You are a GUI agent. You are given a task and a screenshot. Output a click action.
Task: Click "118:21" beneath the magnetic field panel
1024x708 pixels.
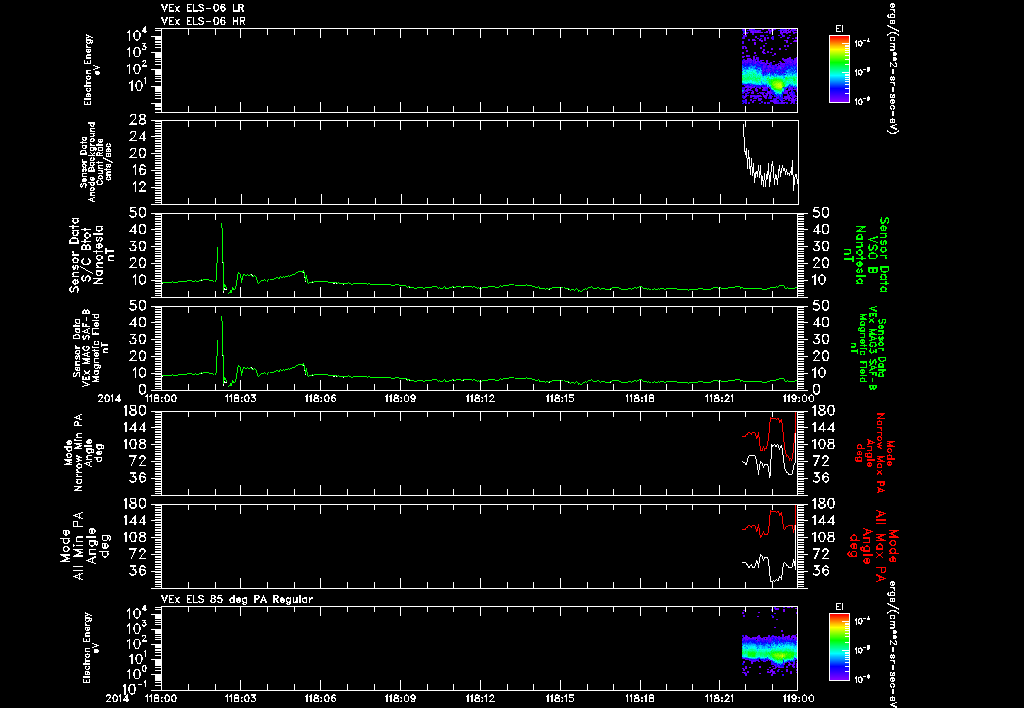click(719, 398)
